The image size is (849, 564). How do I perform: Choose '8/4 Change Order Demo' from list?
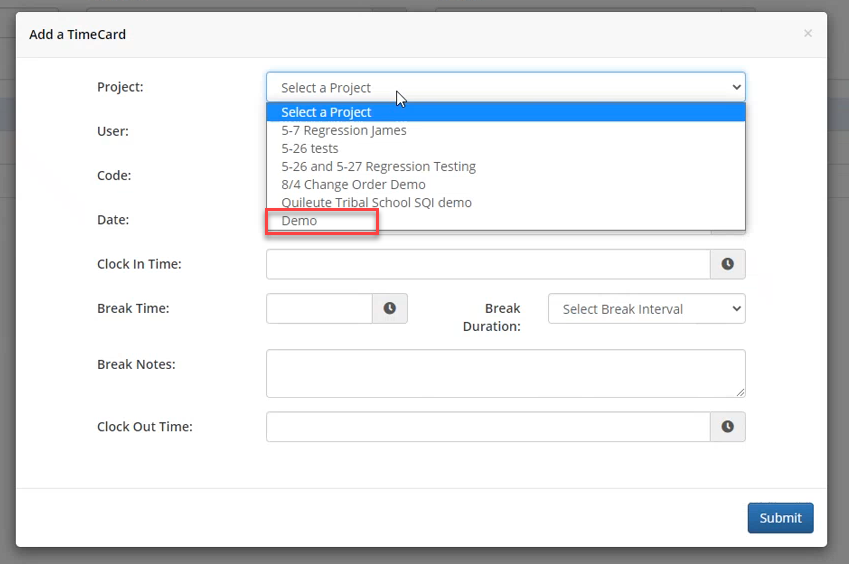pyautogui.click(x=353, y=184)
